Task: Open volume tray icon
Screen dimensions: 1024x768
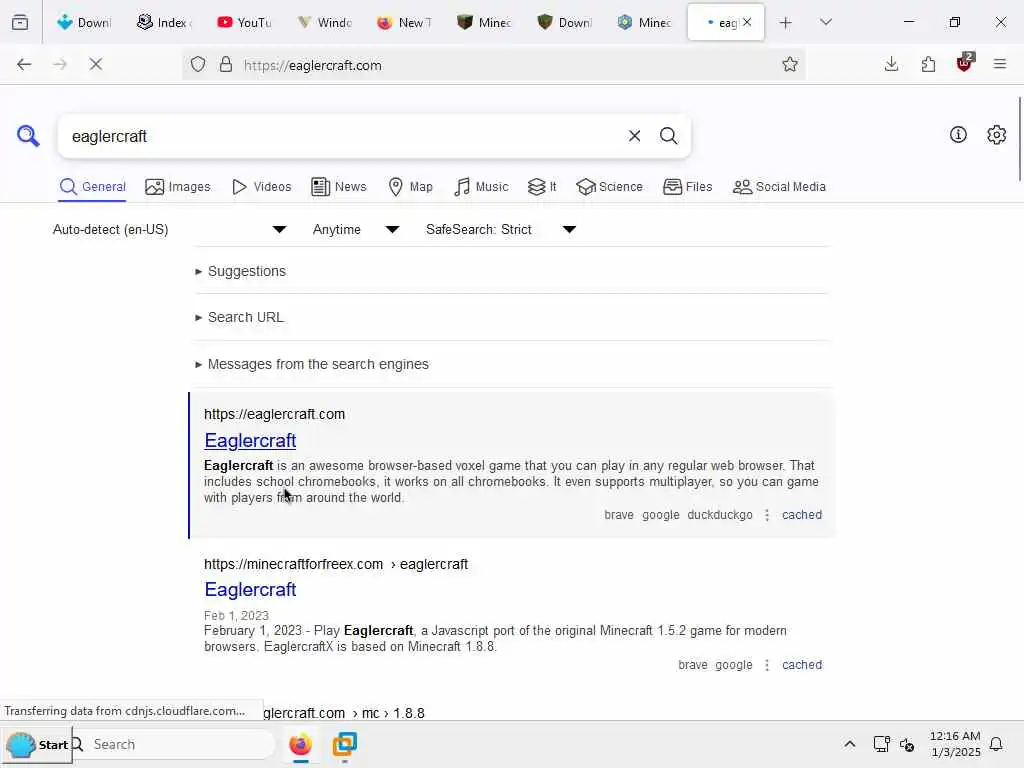Action: tap(907, 744)
